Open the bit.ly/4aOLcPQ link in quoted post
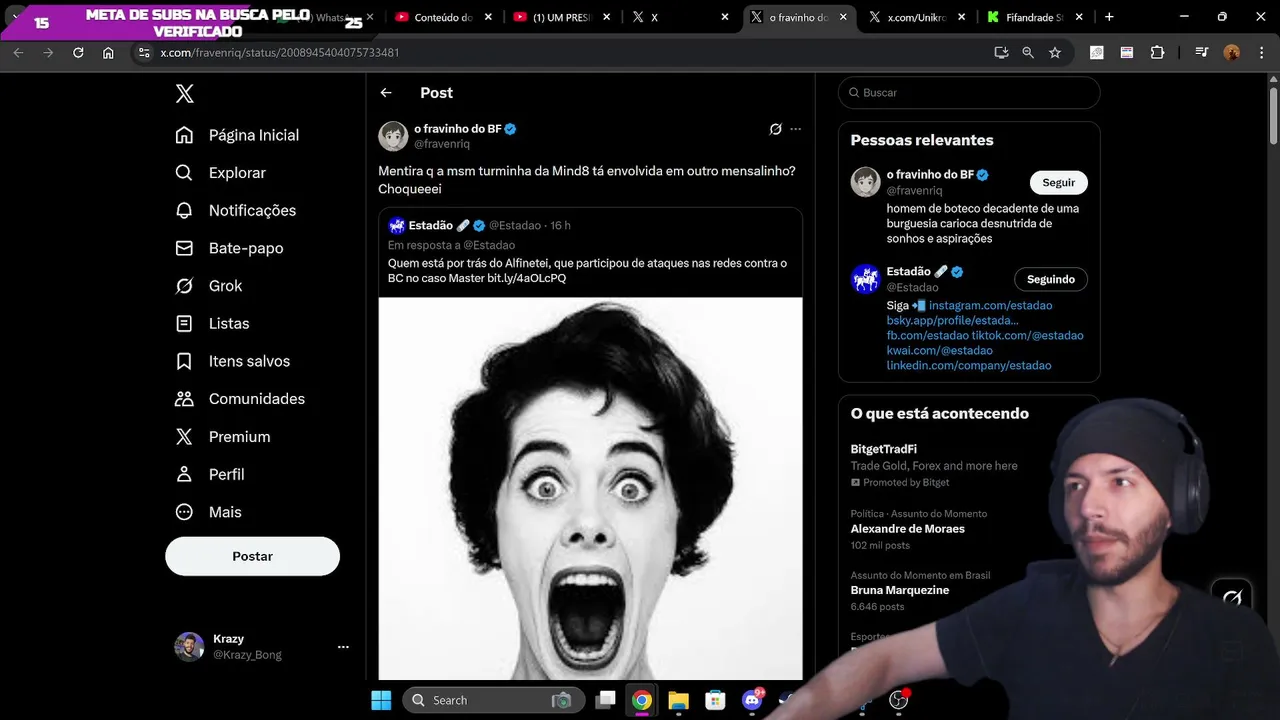 pyautogui.click(x=526, y=278)
